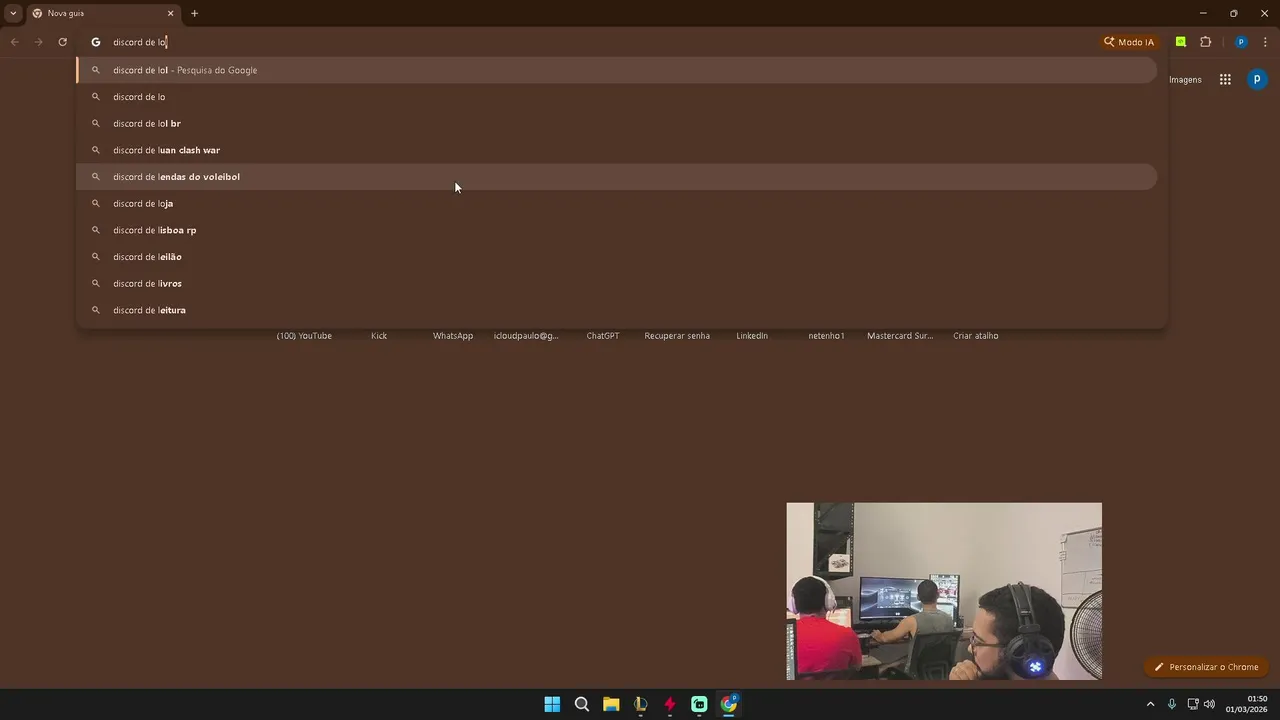The height and width of the screenshot is (720, 1280).
Task: Open the Imagens link
Action: pyautogui.click(x=1185, y=80)
